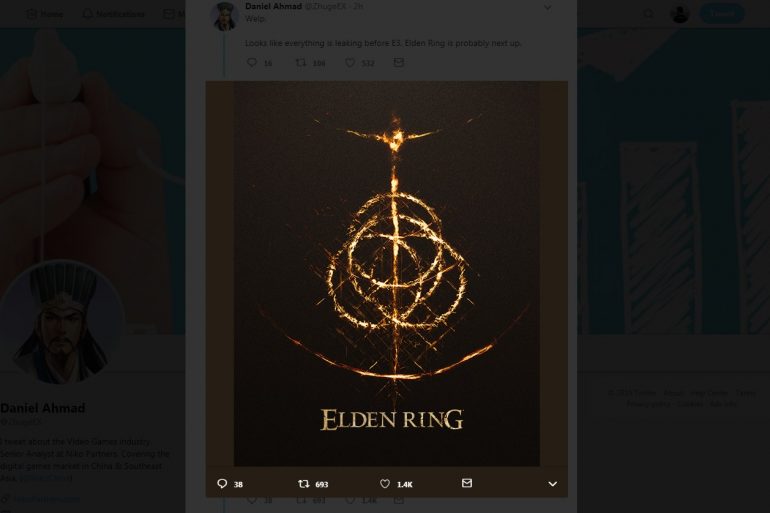Viewport: 770px width, 513px height.
Task: Open the Help Center link in the footer
Action: pos(709,393)
